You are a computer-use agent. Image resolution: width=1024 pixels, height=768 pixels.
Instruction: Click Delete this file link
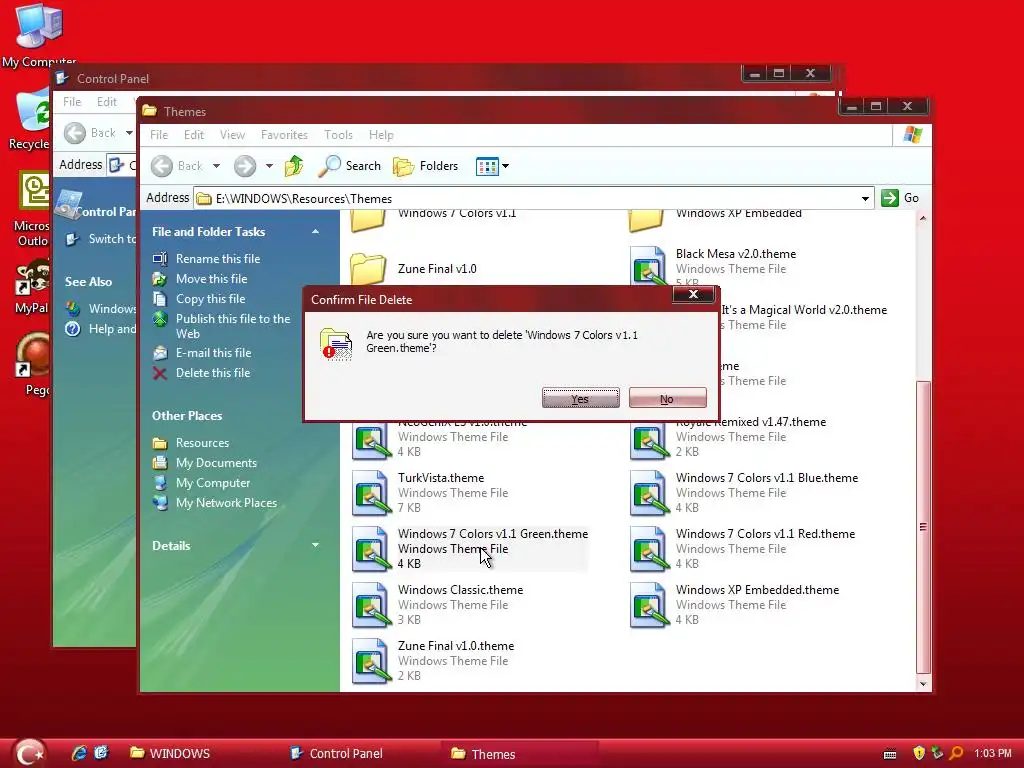pyautogui.click(x=212, y=373)
